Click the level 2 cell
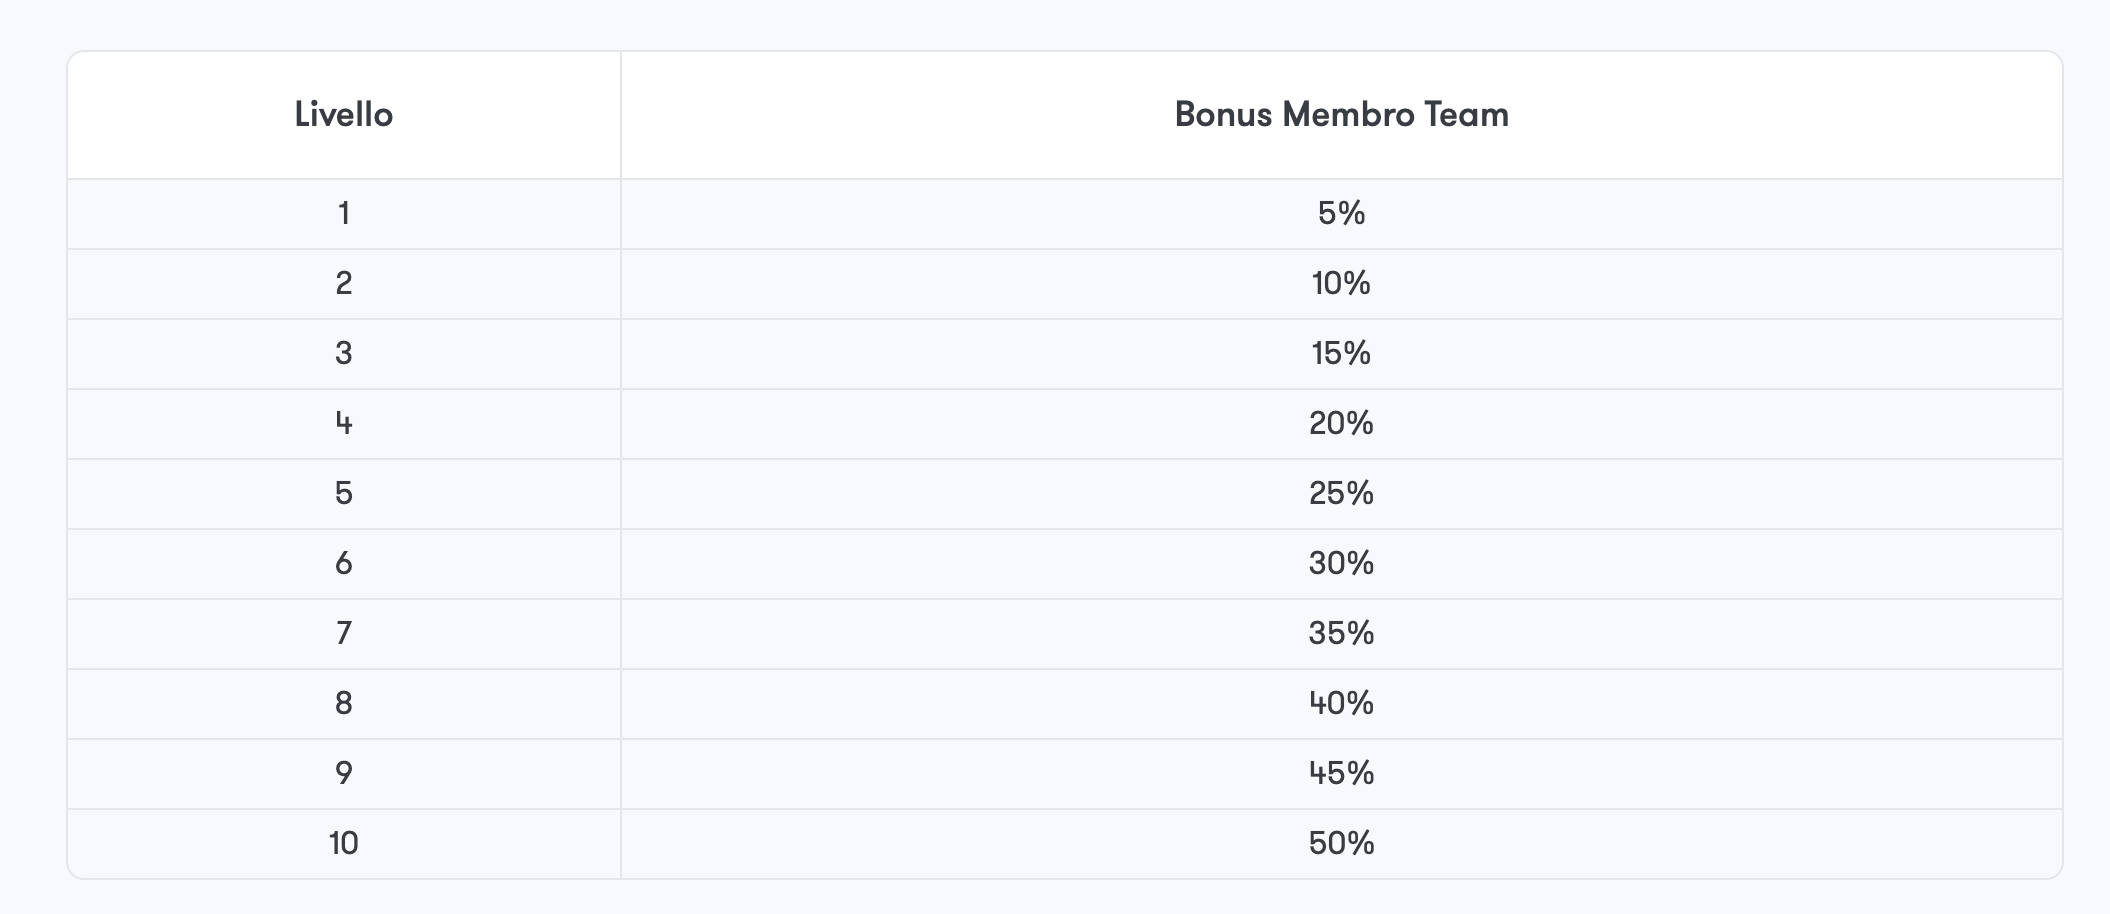The image size is (2110, 914). point(344,284)
